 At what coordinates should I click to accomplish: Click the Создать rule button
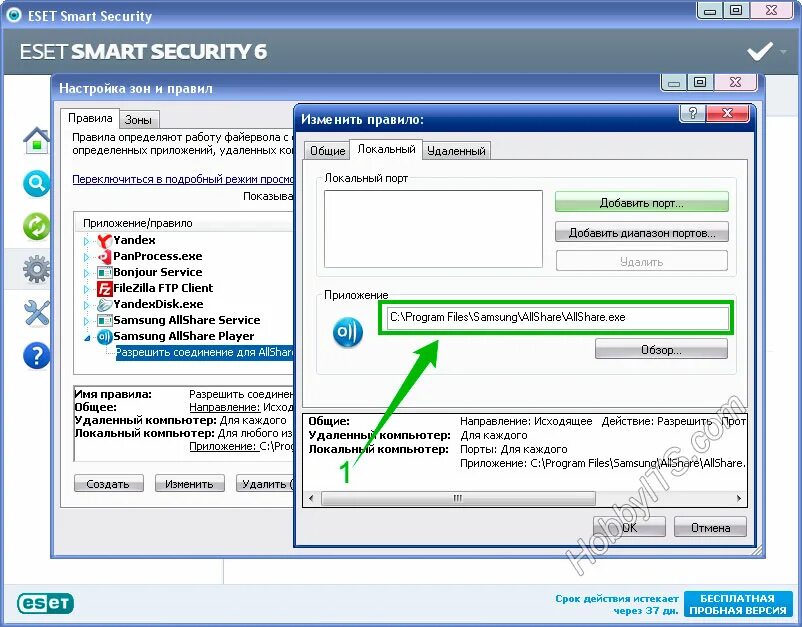click(x=108, y=483)
